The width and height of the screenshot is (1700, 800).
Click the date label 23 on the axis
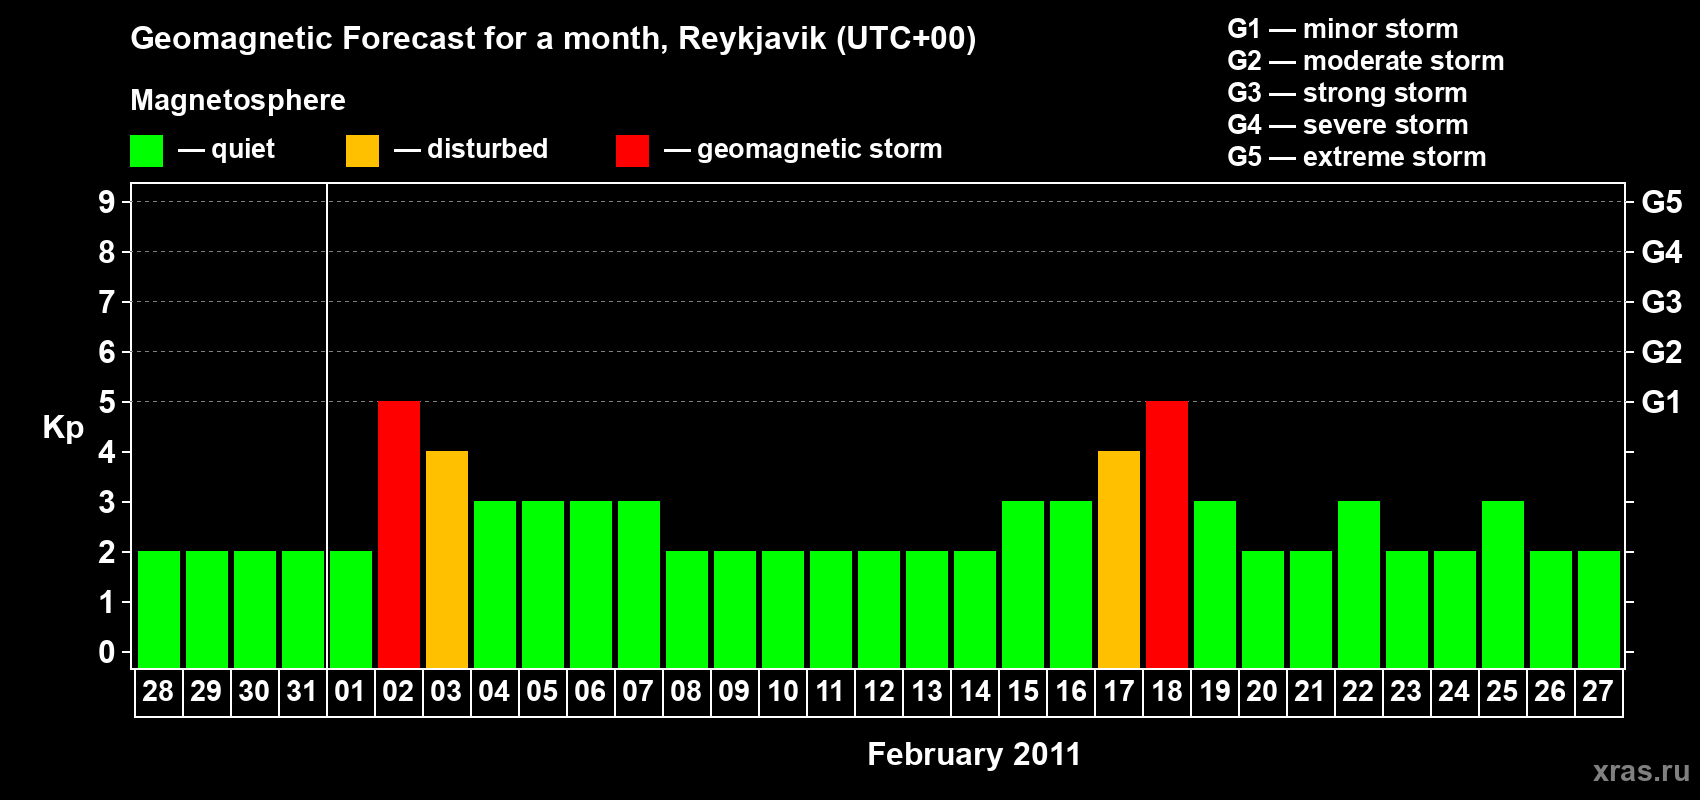1406,691
